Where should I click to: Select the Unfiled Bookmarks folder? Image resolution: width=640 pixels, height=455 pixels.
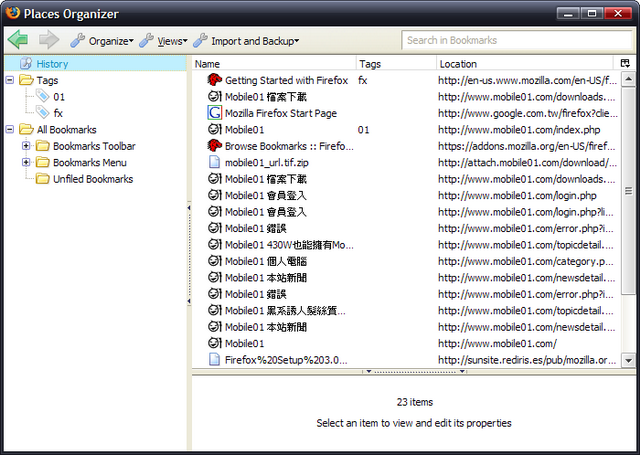tap(93, 179)
